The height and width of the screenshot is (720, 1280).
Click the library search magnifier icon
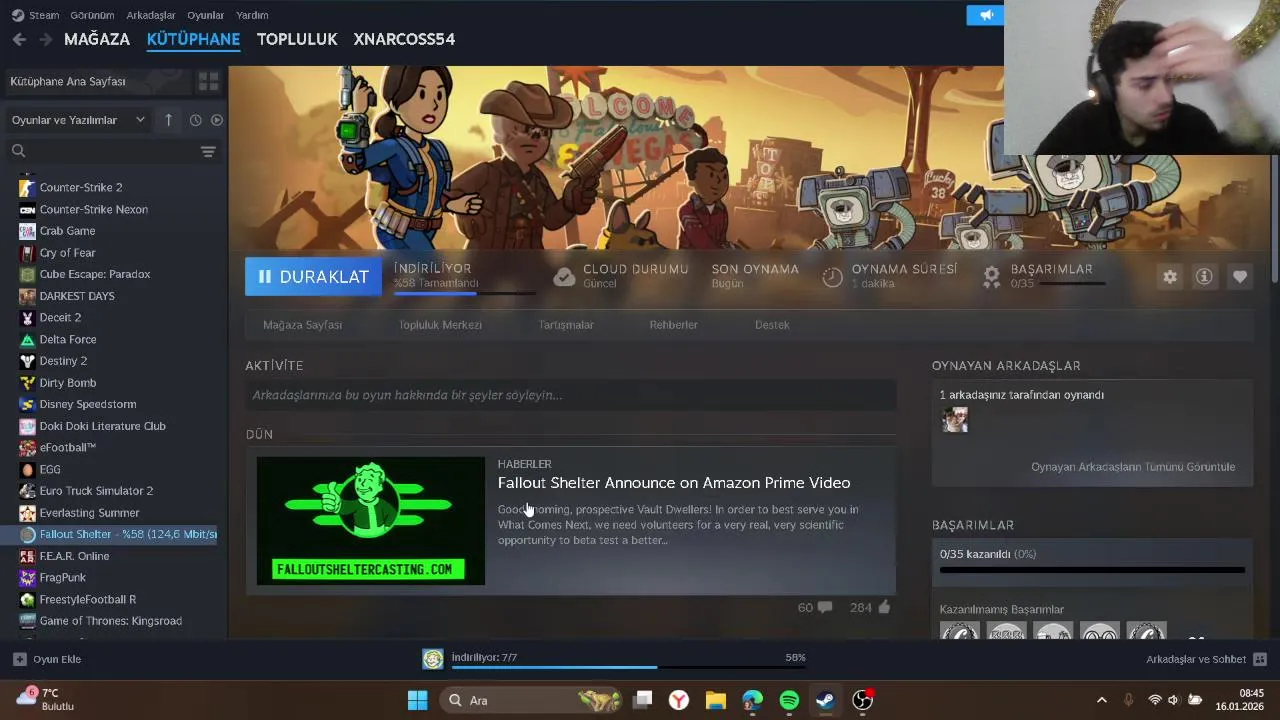(18, 151)
